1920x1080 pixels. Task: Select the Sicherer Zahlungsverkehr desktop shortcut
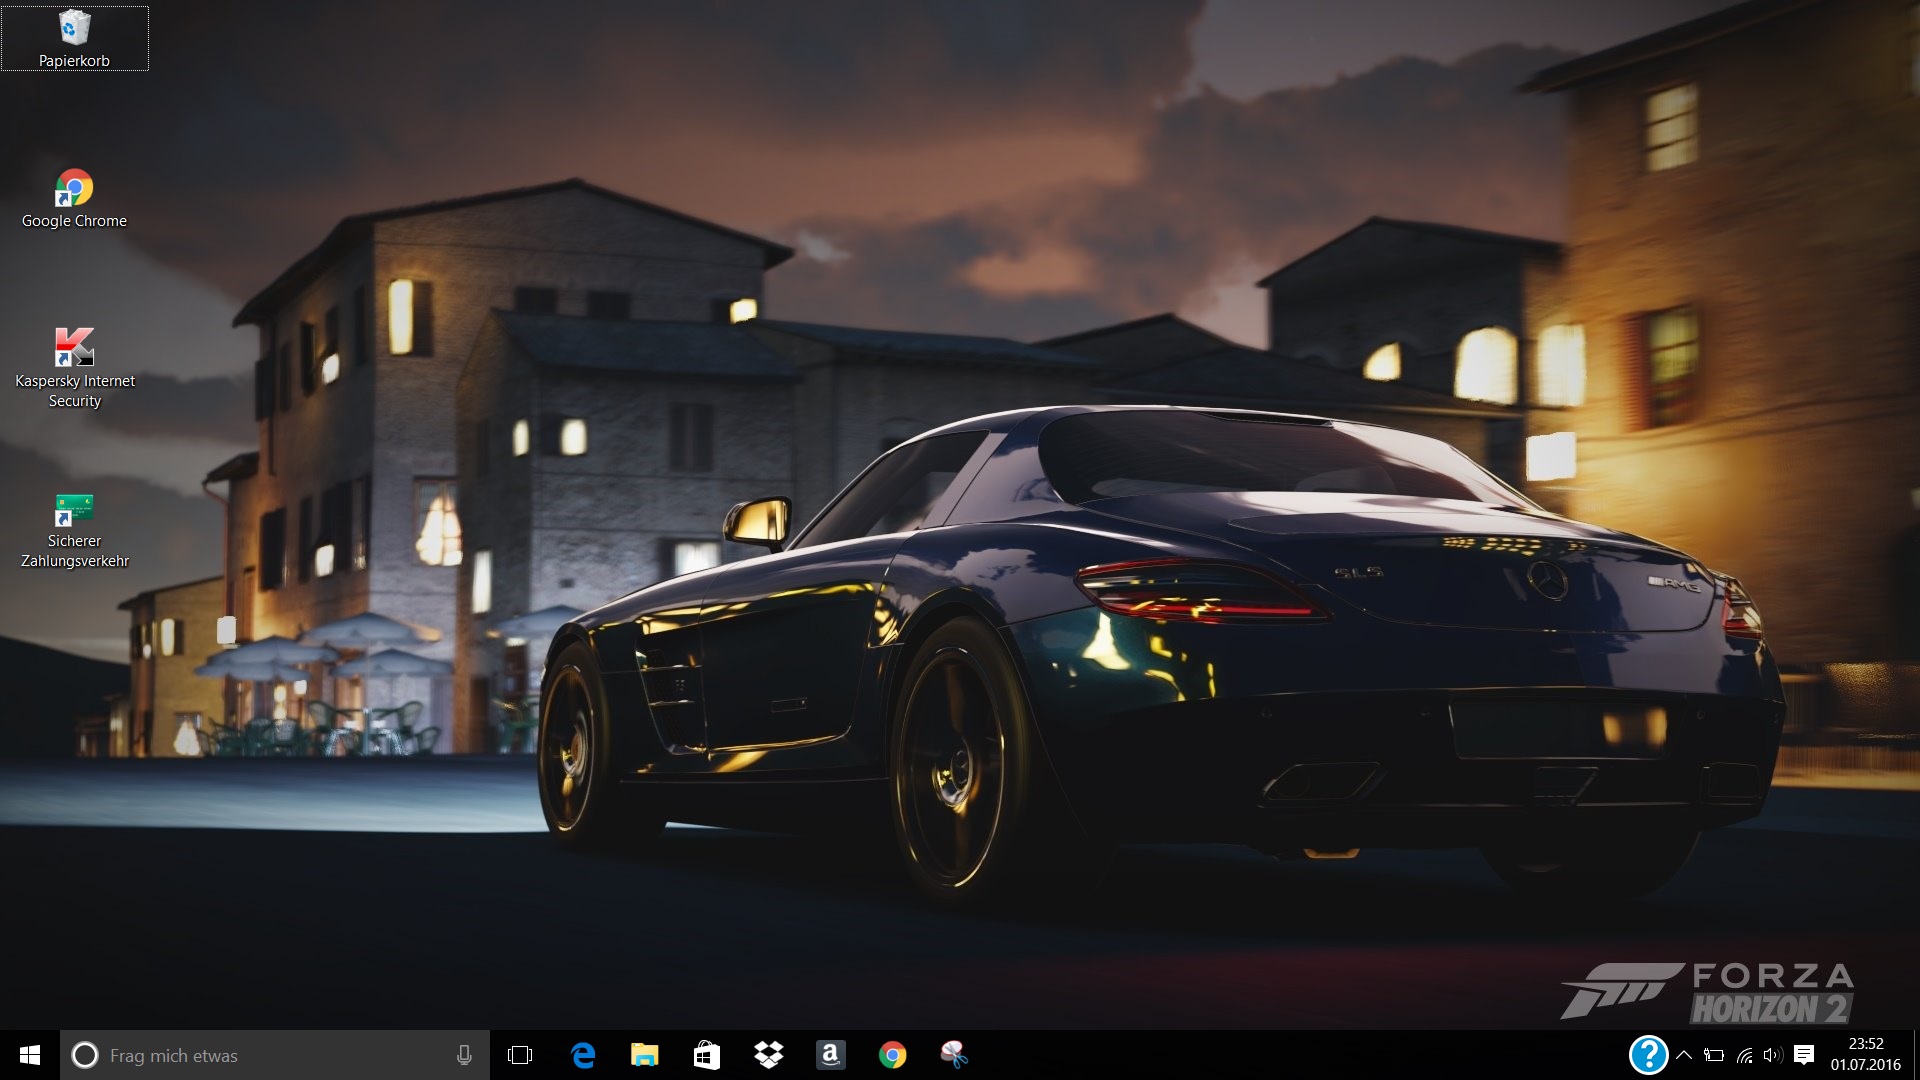point(75,531)
